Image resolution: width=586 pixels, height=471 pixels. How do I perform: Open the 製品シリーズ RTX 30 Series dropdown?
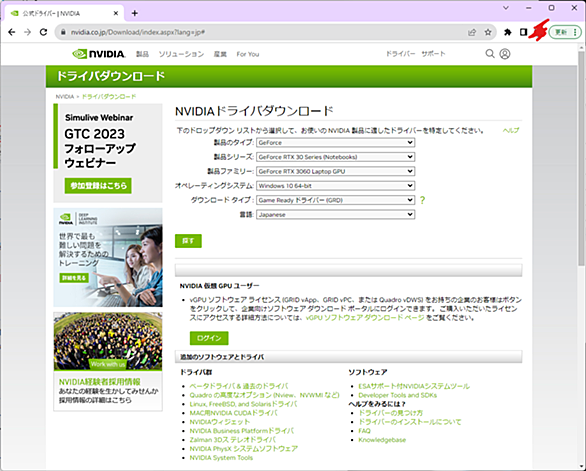click(335, 157)
